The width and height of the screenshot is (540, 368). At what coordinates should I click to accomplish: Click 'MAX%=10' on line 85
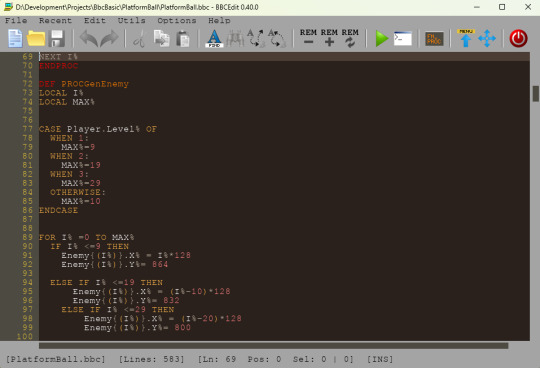point(81,201)
